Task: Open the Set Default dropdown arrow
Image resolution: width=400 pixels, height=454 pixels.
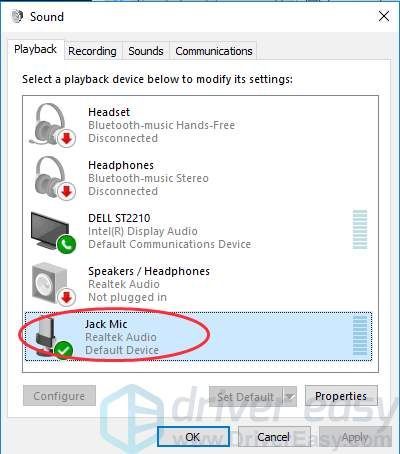Action: click(290, 396)
